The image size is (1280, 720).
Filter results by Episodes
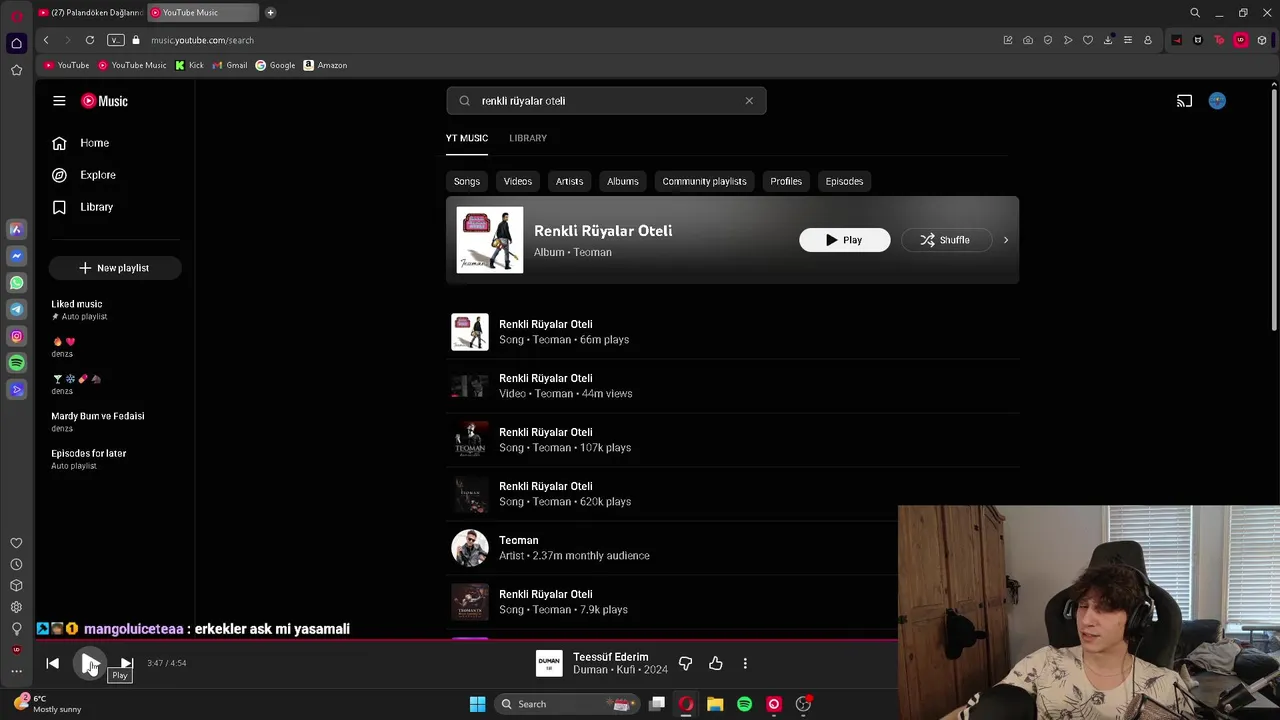(x=844, y=181)
